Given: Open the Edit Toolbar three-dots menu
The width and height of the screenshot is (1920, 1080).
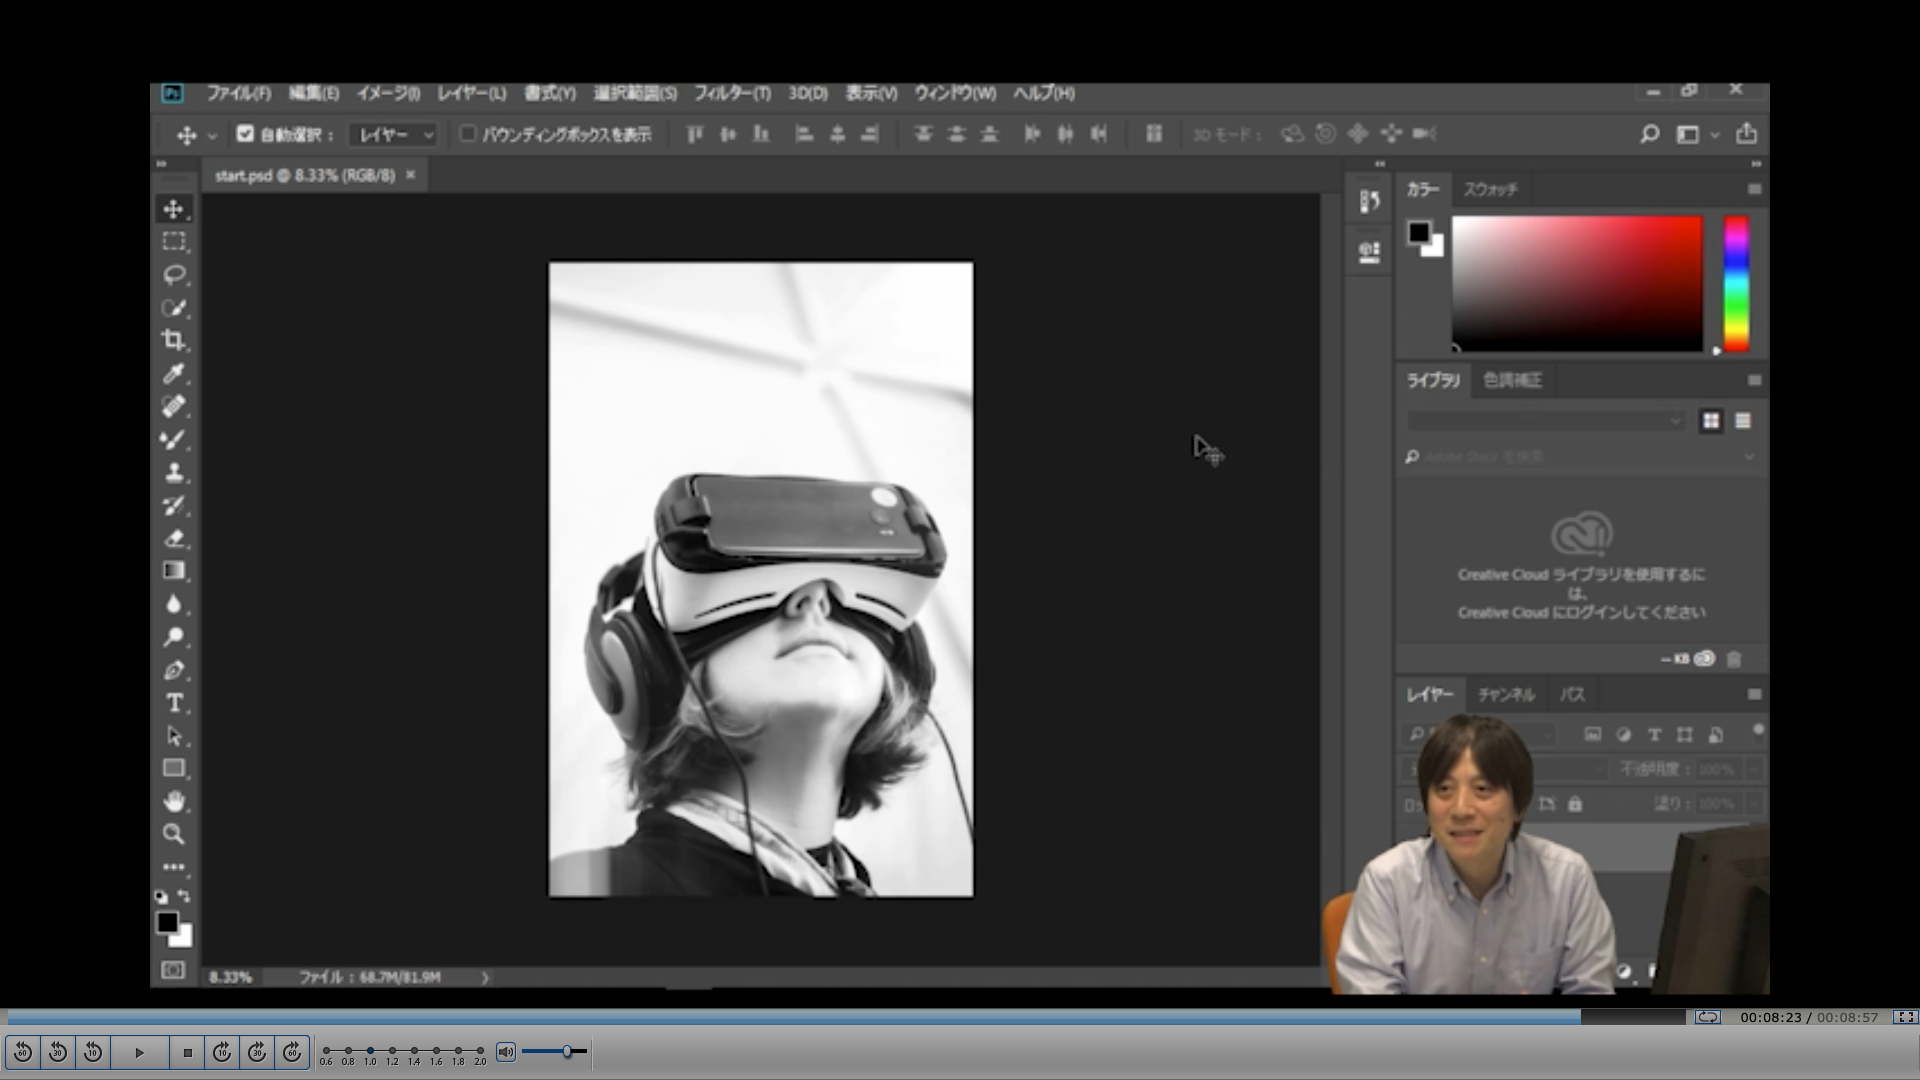Looking at the screenshot, I should point(174,867).
